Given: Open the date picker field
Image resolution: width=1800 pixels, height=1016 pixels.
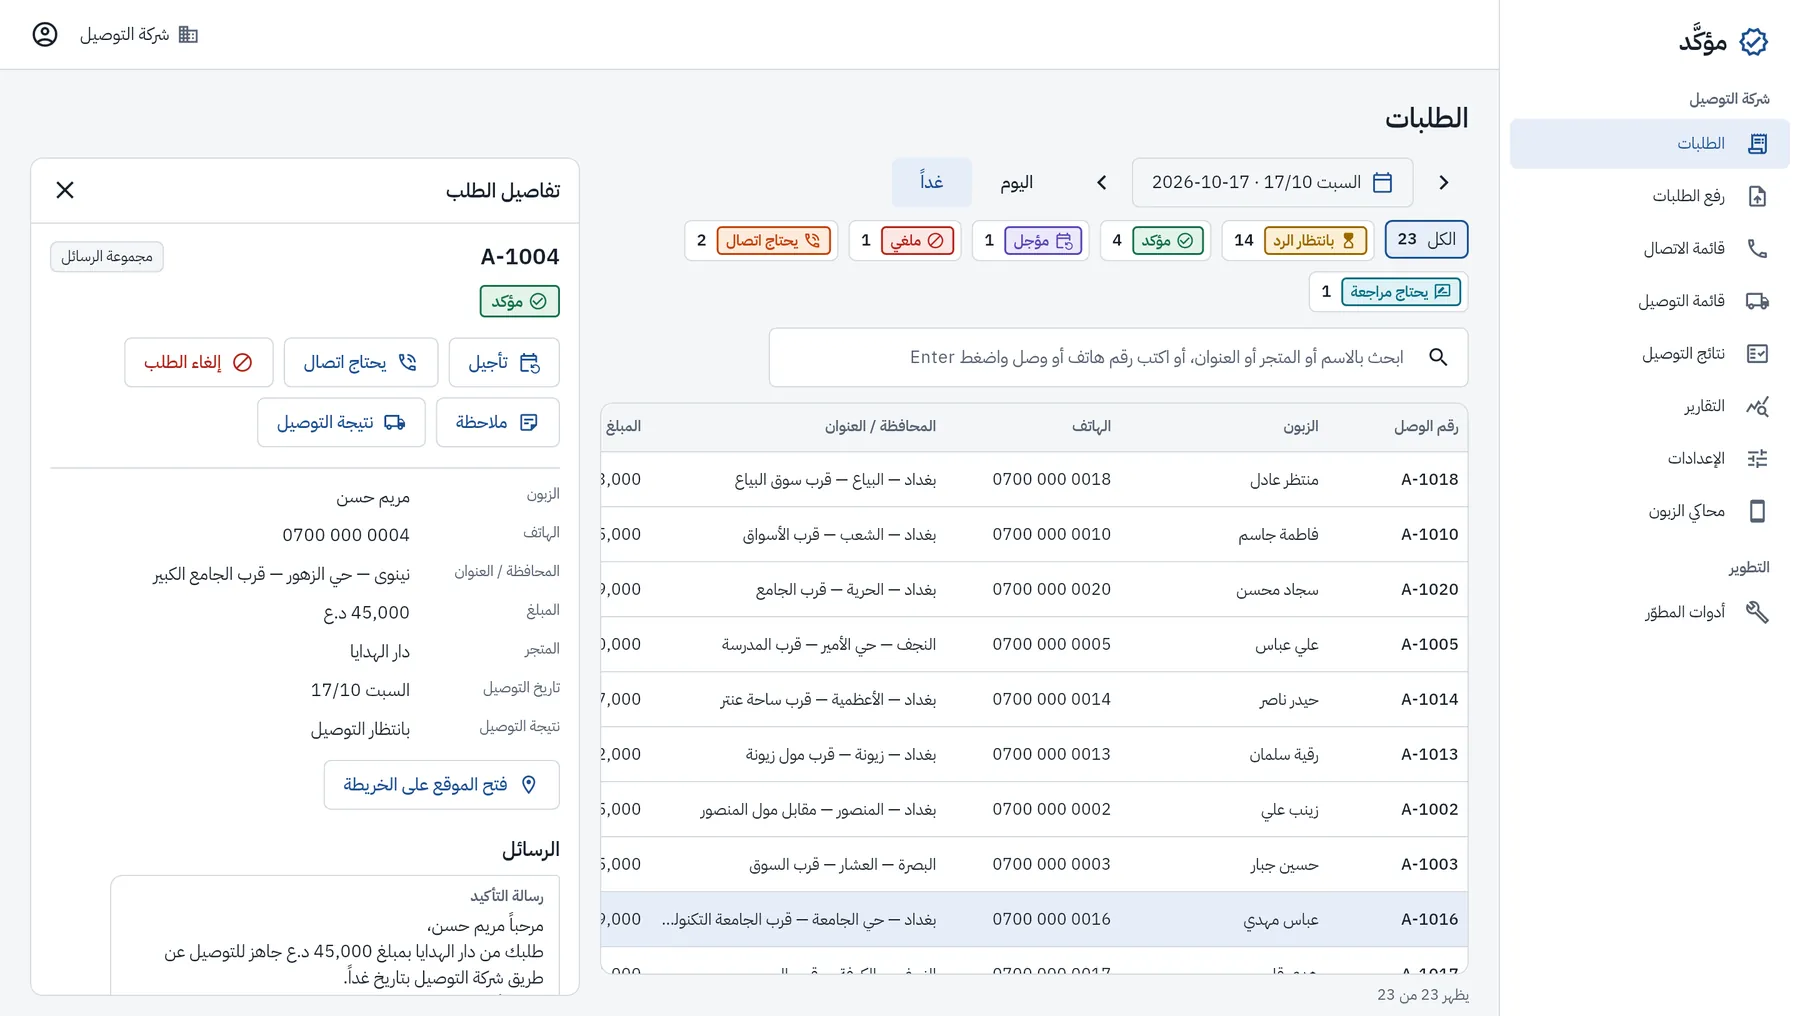Looking at the screenshot, I should pyautogui.click(x=1272, y=182).
